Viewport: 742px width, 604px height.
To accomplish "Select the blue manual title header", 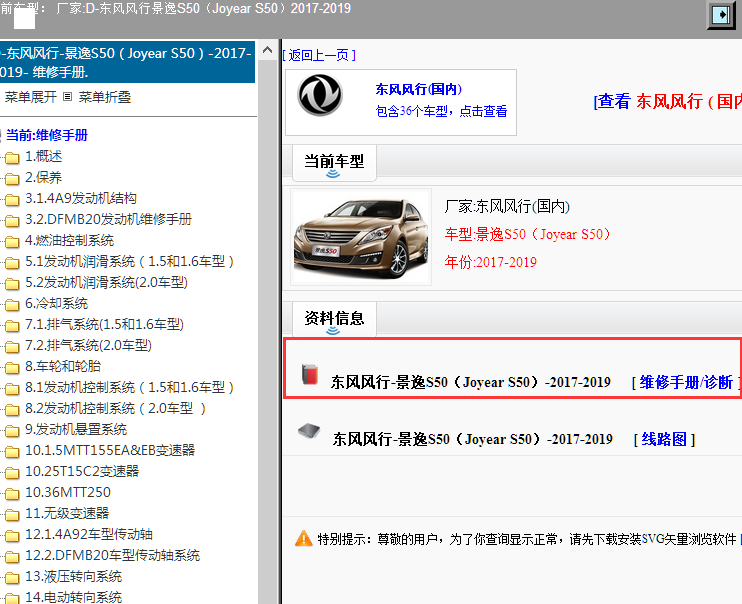I will click(x=127, y=62).
